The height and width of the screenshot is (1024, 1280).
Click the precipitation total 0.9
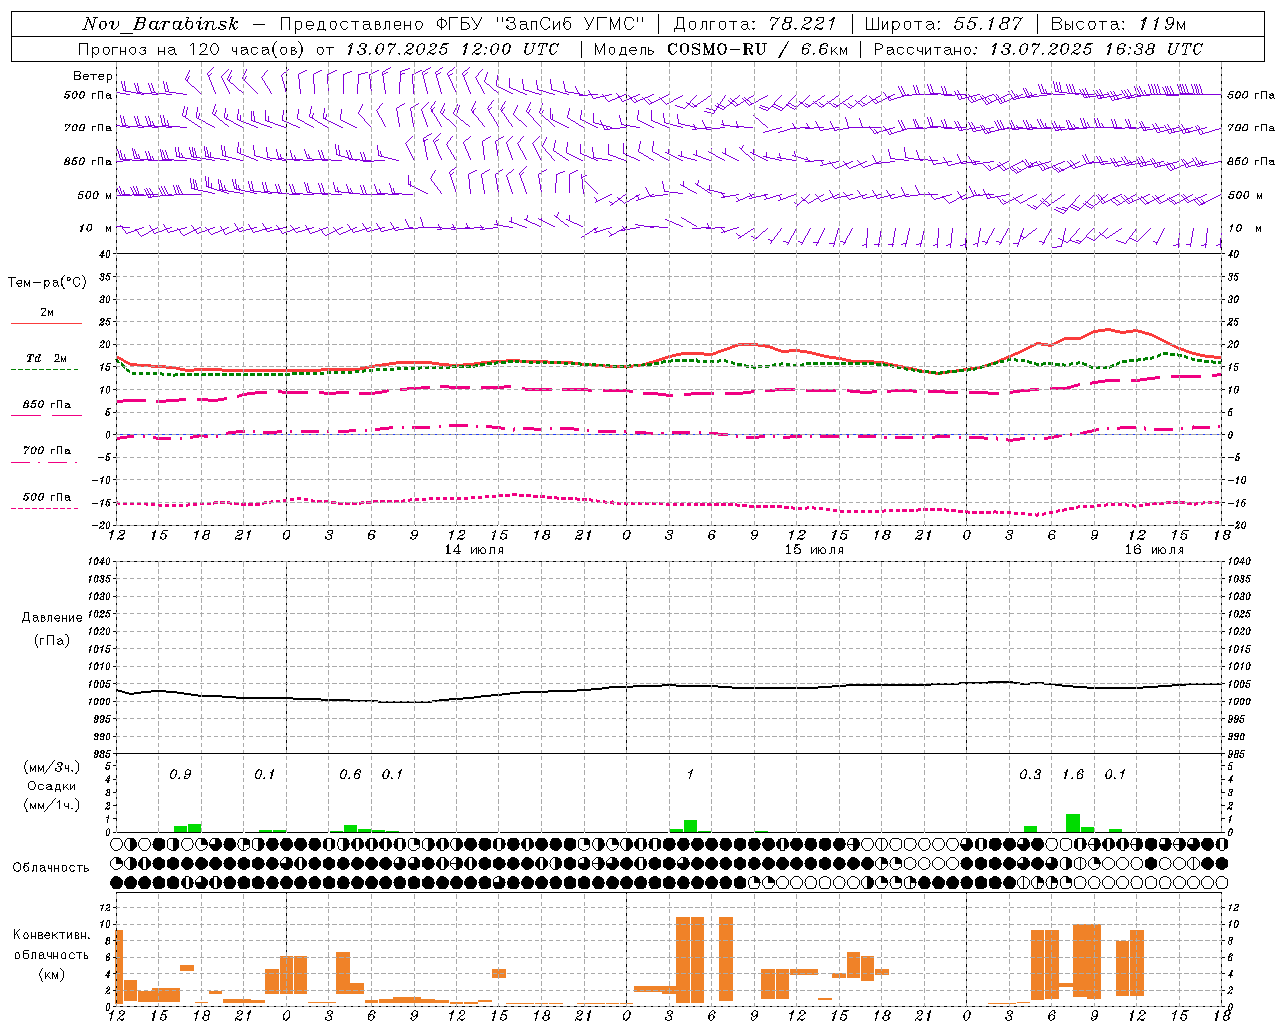coord(180,775)
